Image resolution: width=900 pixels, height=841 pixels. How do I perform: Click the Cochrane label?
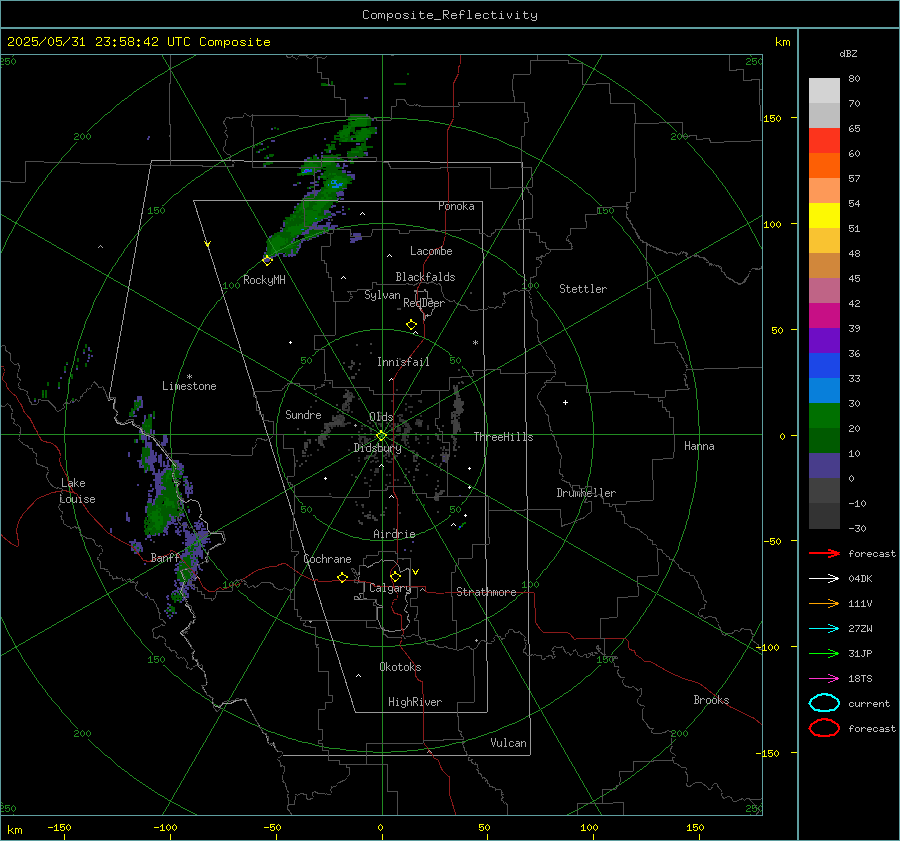327,559
